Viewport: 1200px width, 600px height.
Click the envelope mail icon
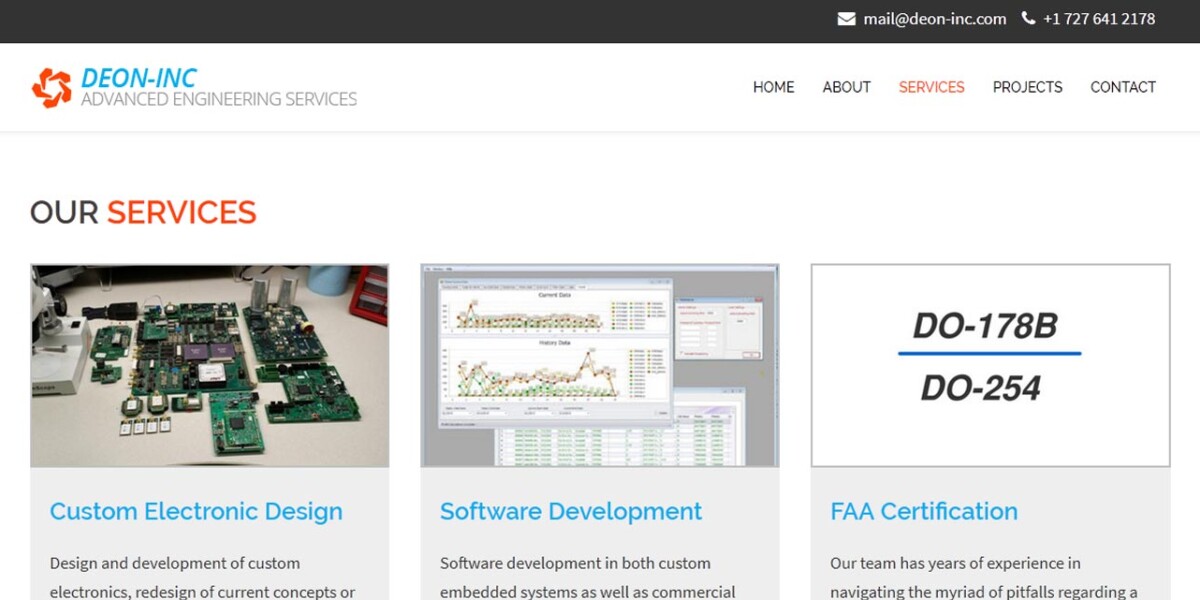point(846,19)
